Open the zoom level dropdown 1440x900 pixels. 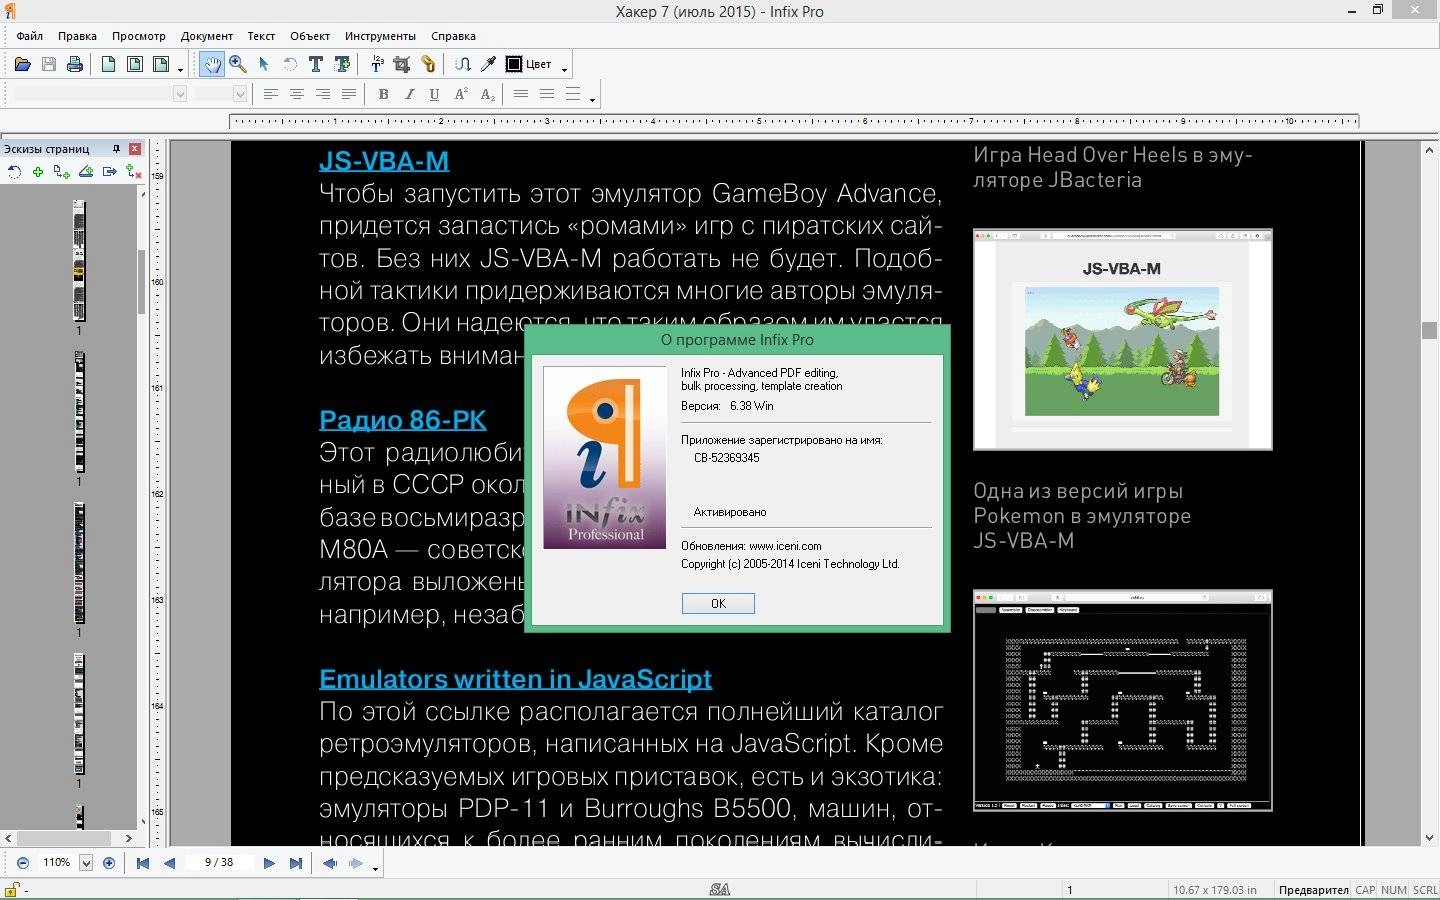click(x=86, y=863)
